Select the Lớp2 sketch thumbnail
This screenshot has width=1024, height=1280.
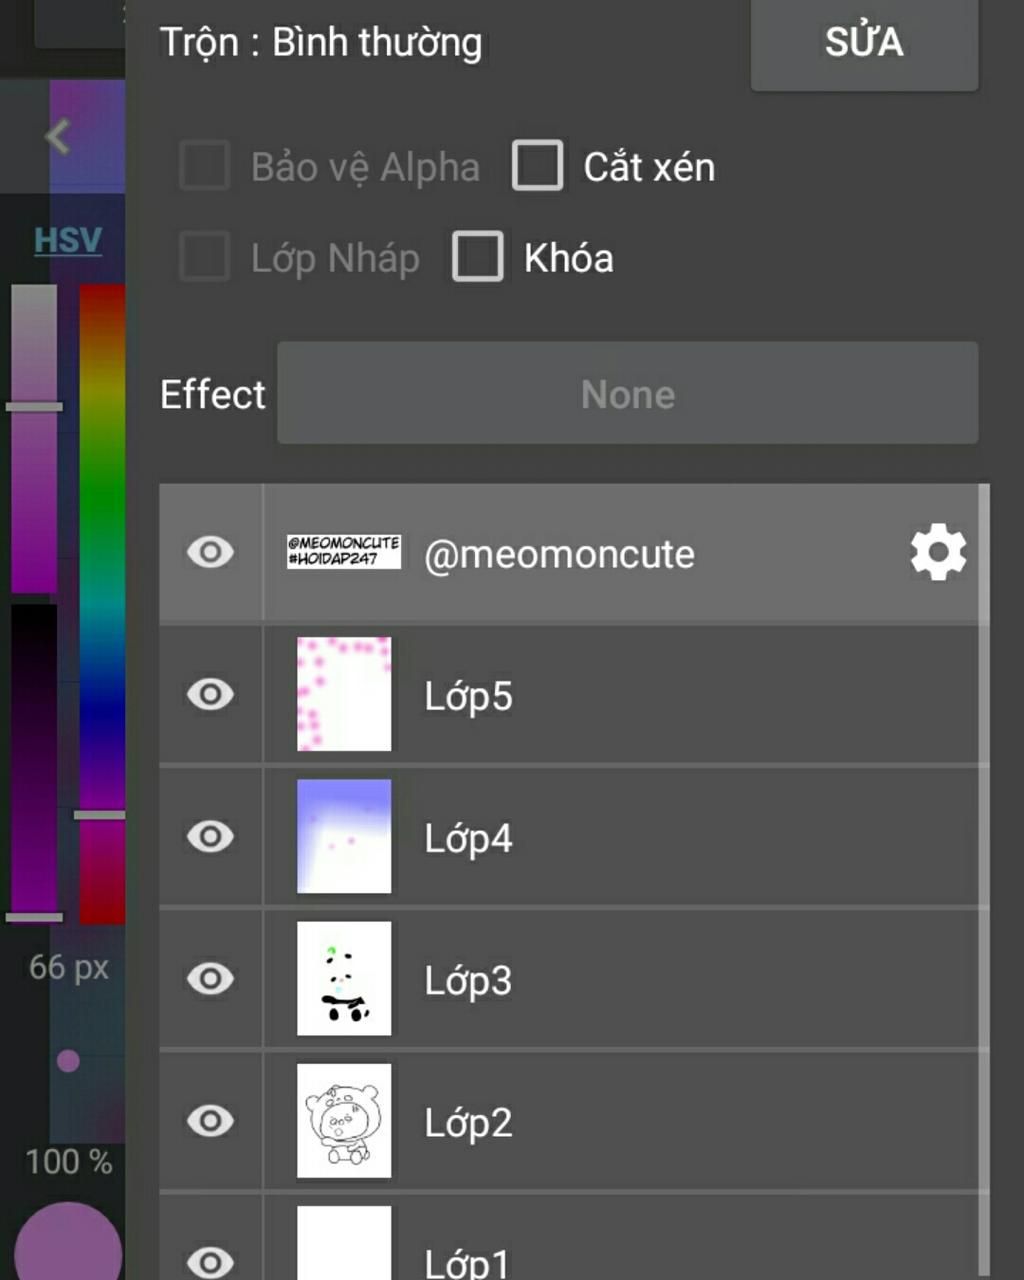344,1121
